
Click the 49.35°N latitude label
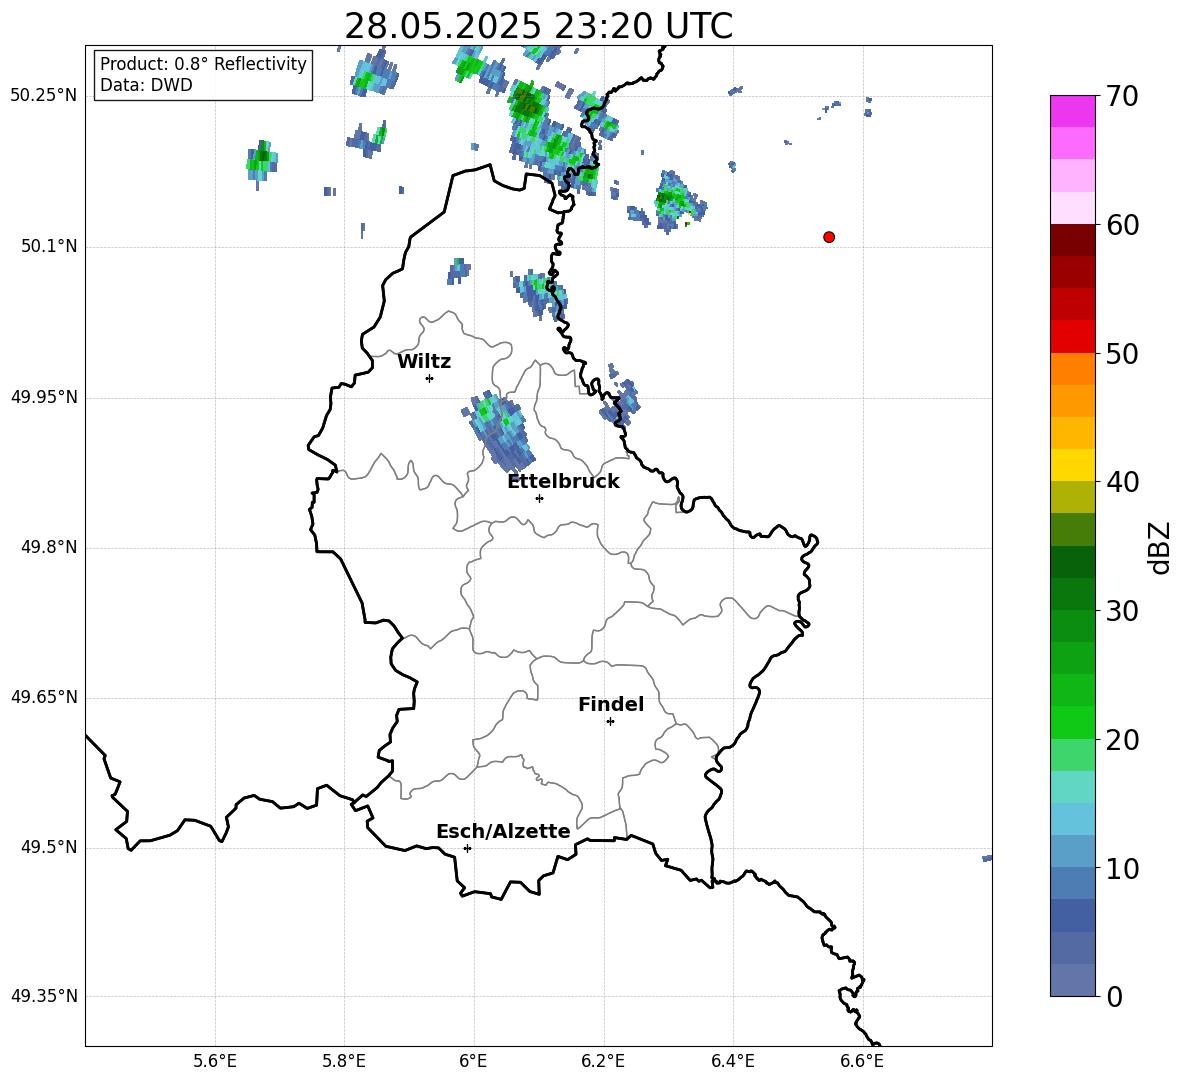(x=44, y=996)
